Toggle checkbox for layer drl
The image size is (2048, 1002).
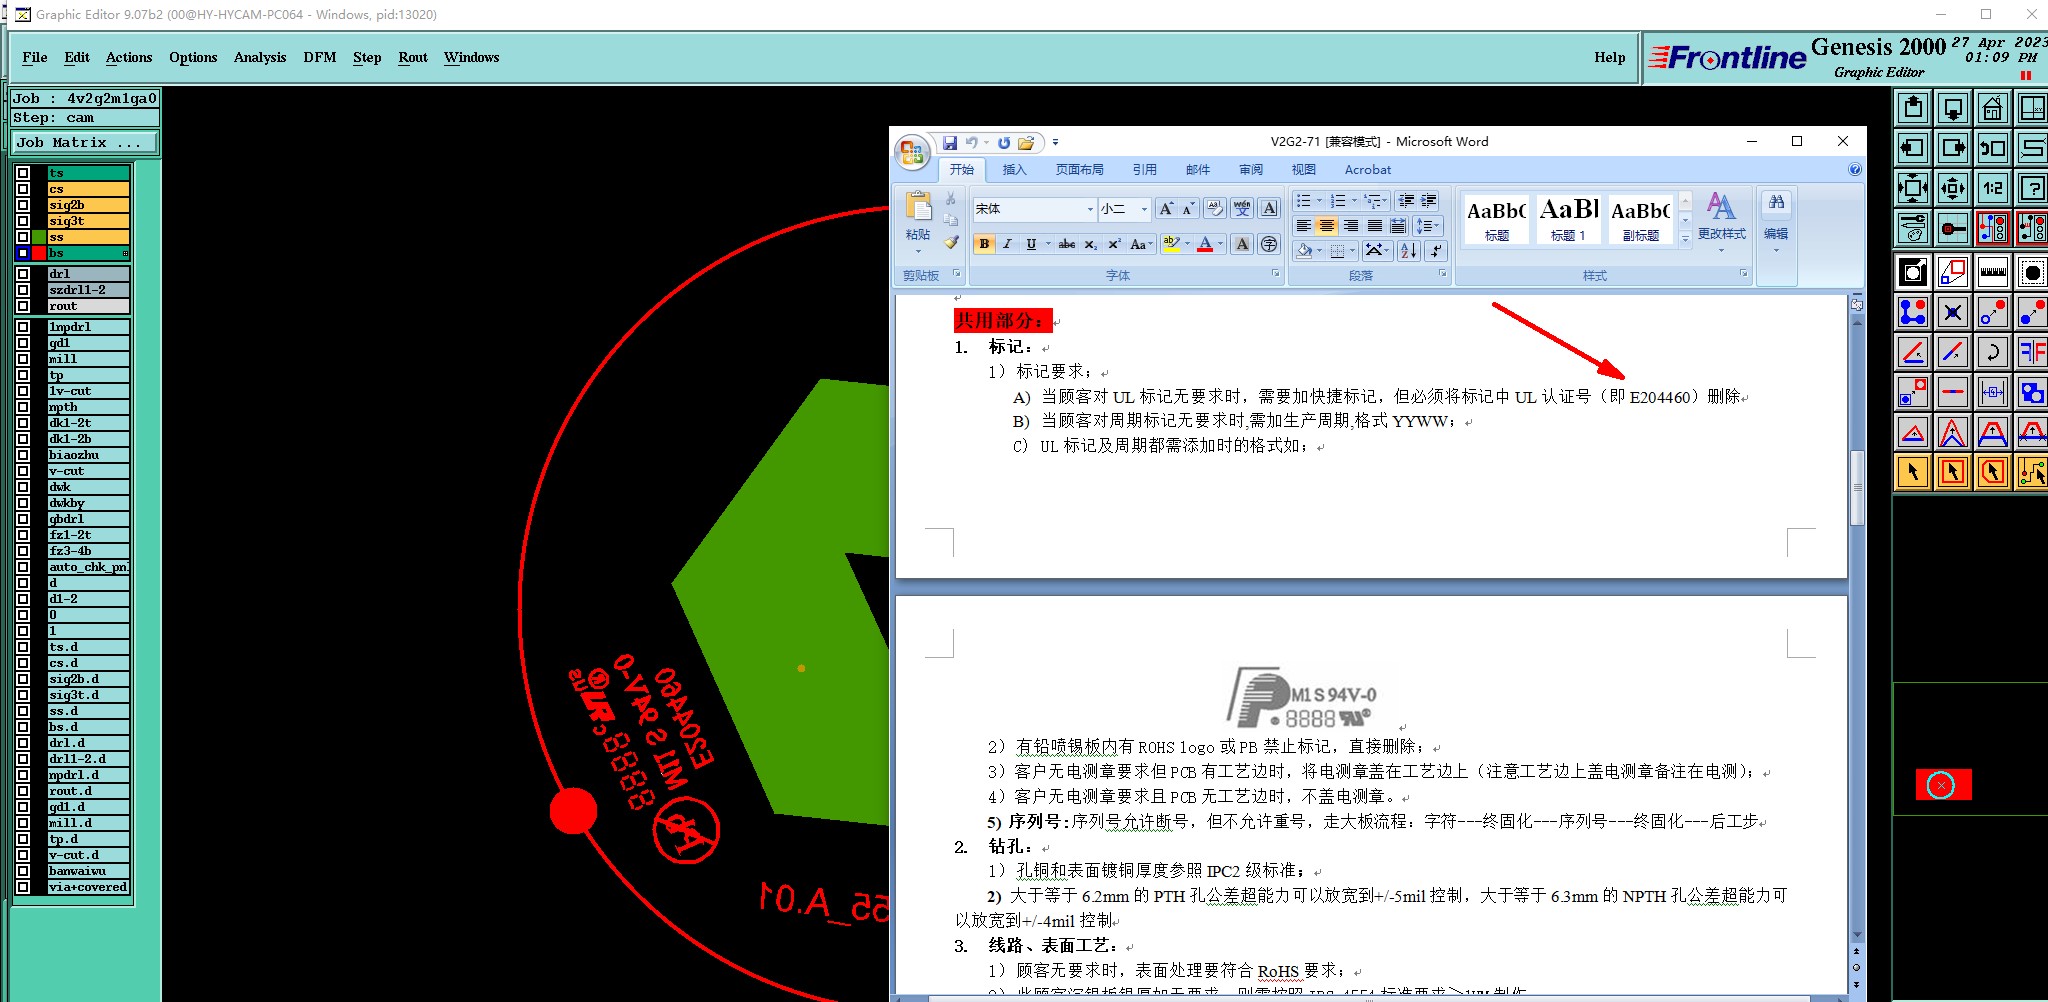(x=23, y=274)
